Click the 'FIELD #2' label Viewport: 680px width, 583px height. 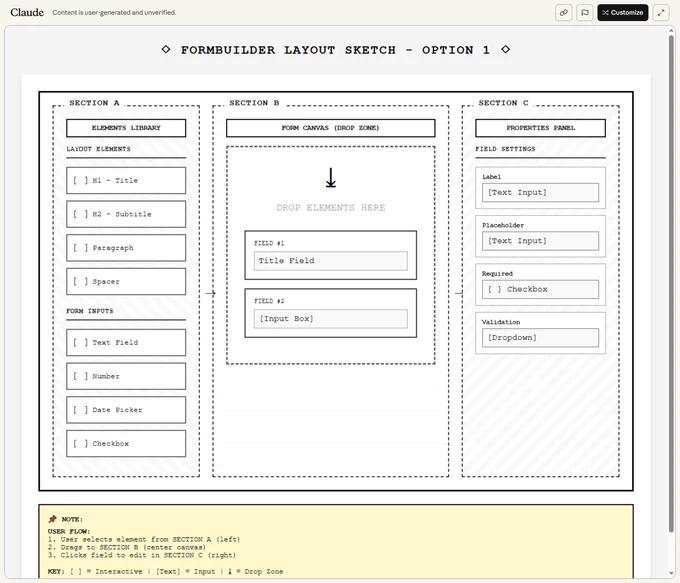(x=269, y=301)
